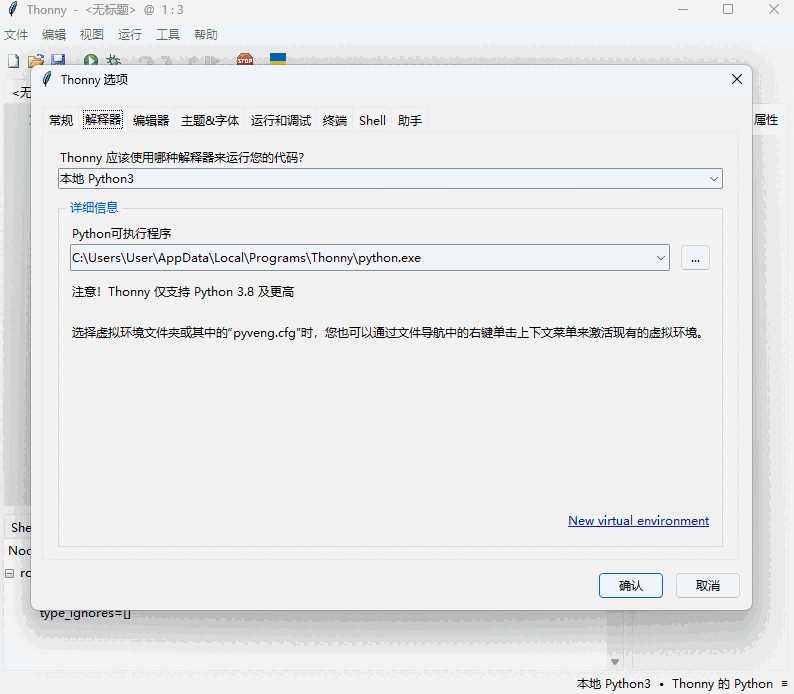
Task: Open the 帮助 menu
Action: 206,34
